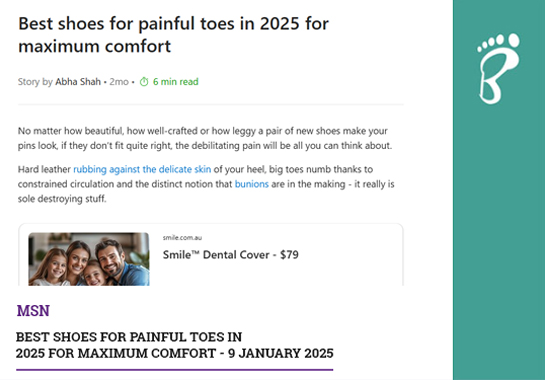Select the '6 min read' label

(x=176, y=82)
